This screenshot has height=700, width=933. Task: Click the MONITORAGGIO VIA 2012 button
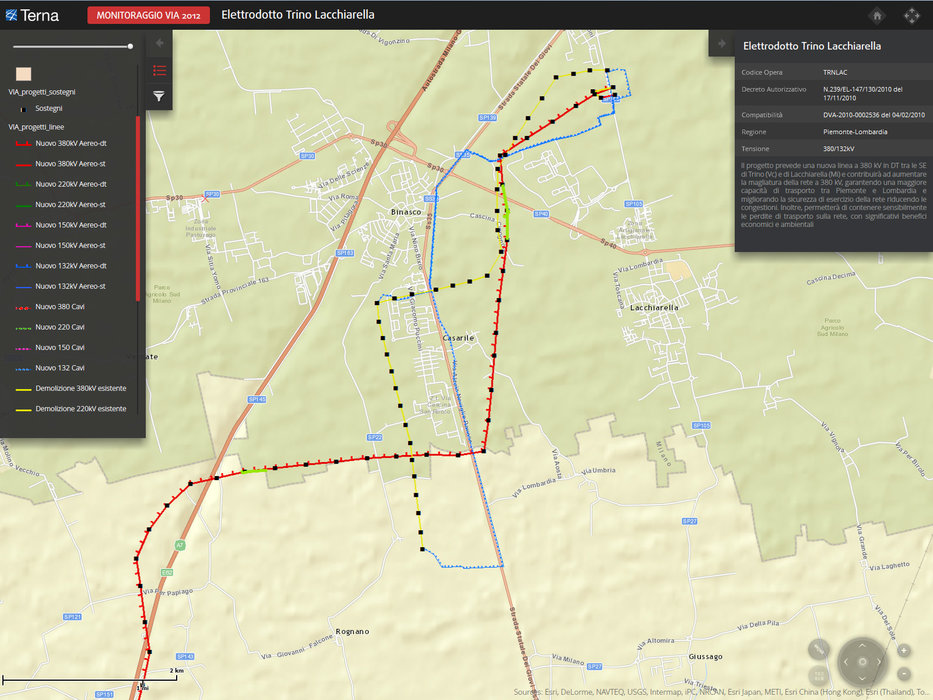pos(149,15)
